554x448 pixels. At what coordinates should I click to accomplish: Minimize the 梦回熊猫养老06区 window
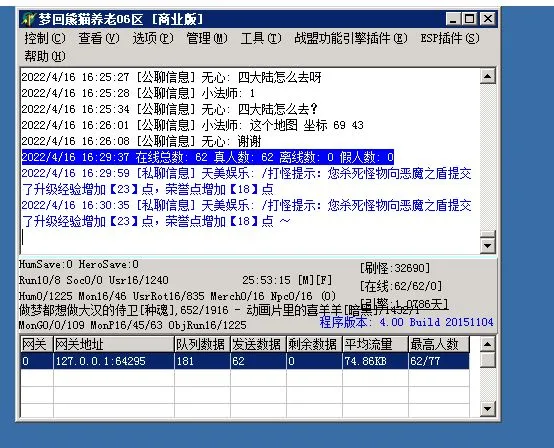click(x=453, y=19)
